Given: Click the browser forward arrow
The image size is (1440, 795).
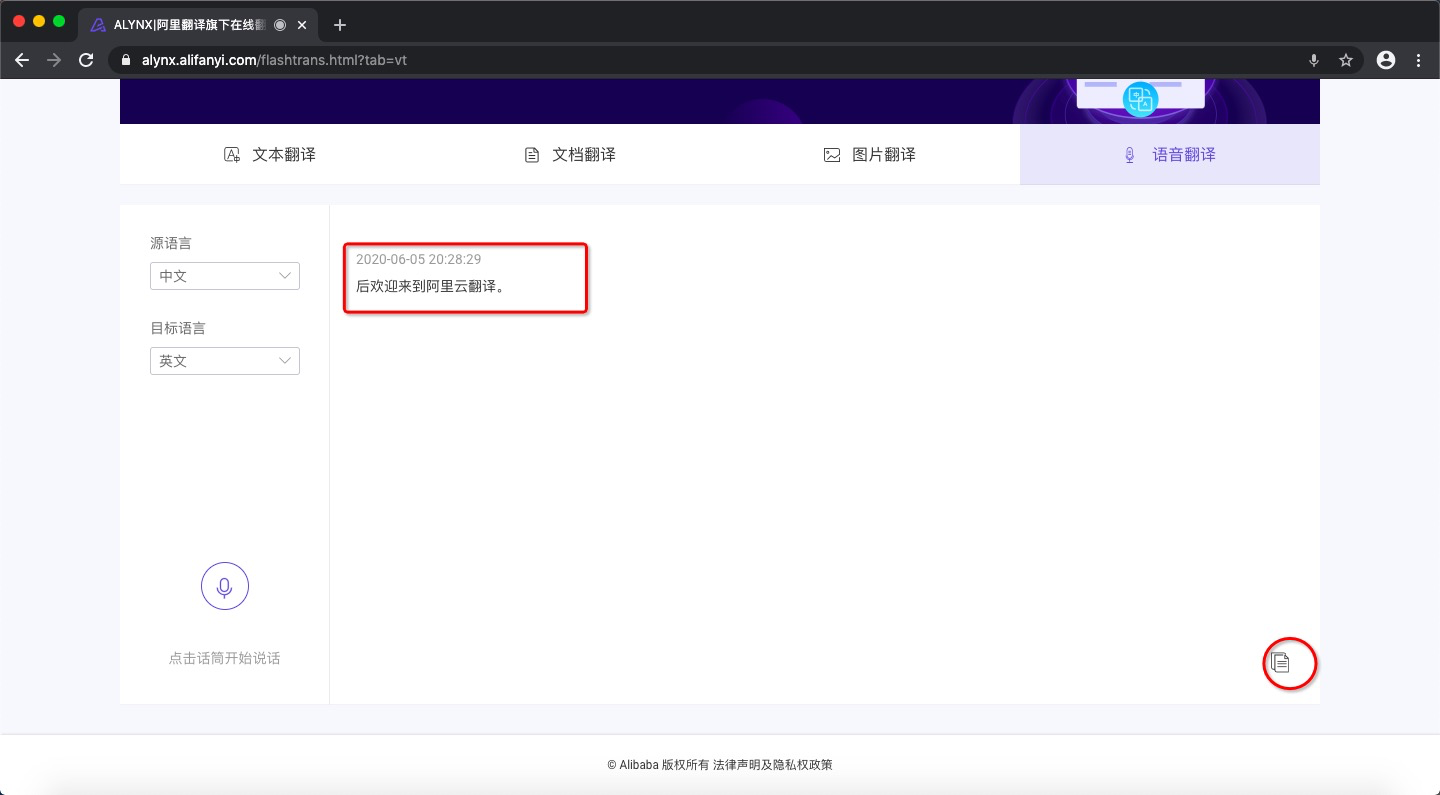Looking at the screenshot, I should [54, 60].
